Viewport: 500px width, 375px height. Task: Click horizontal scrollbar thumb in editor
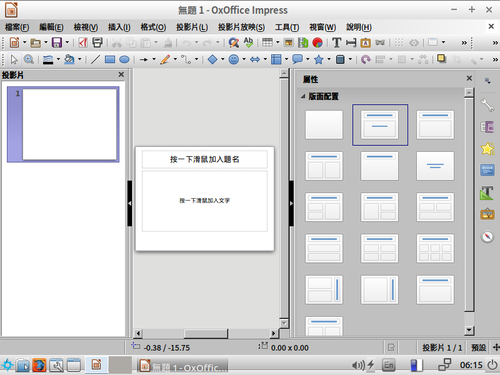(x=206, y=333)
